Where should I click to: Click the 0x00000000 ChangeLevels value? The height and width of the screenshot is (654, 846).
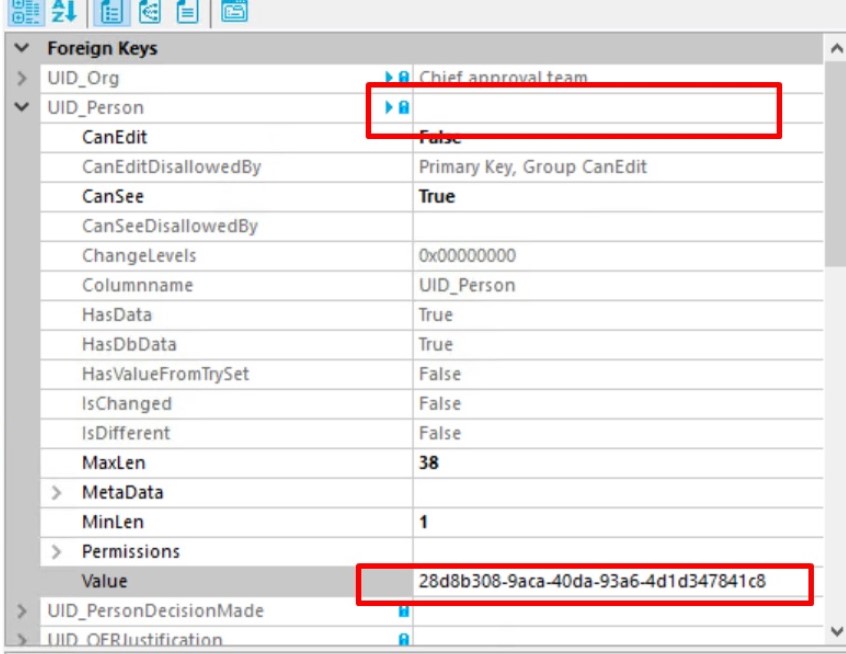click(x=467, y=256)
